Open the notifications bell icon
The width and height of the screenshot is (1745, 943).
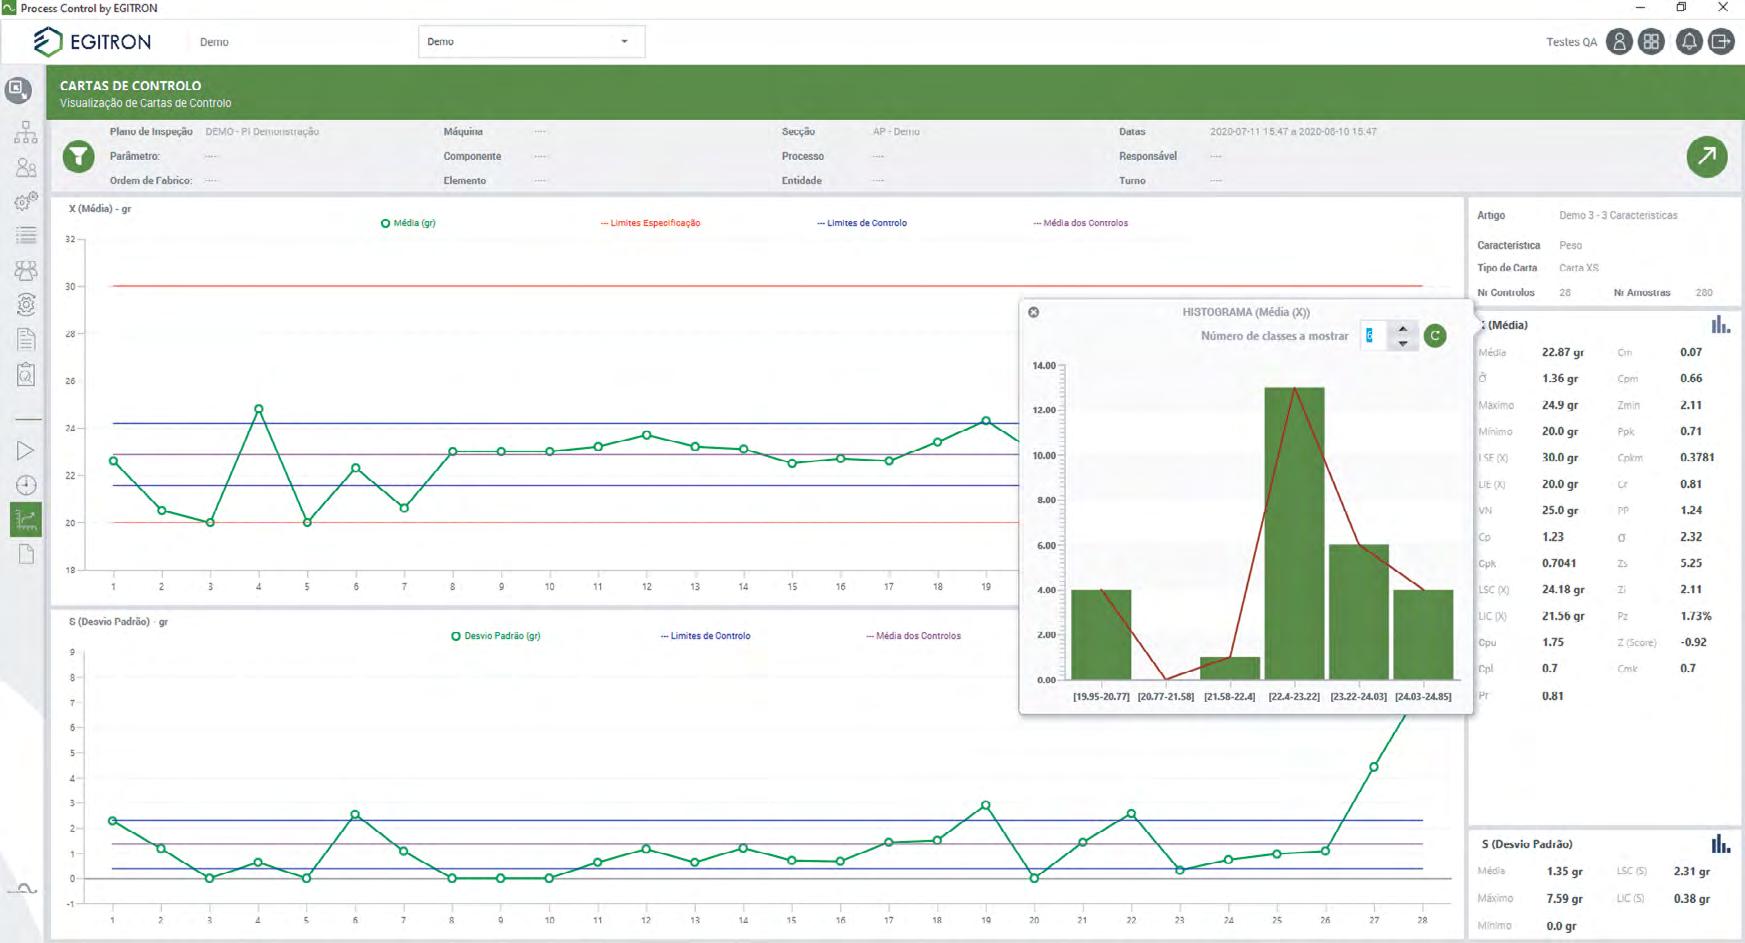1689,42
